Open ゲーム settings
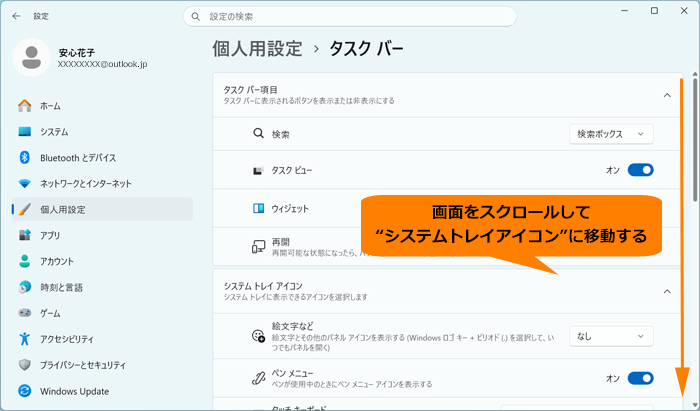This screenshot has height=411, width=700. 103,313
